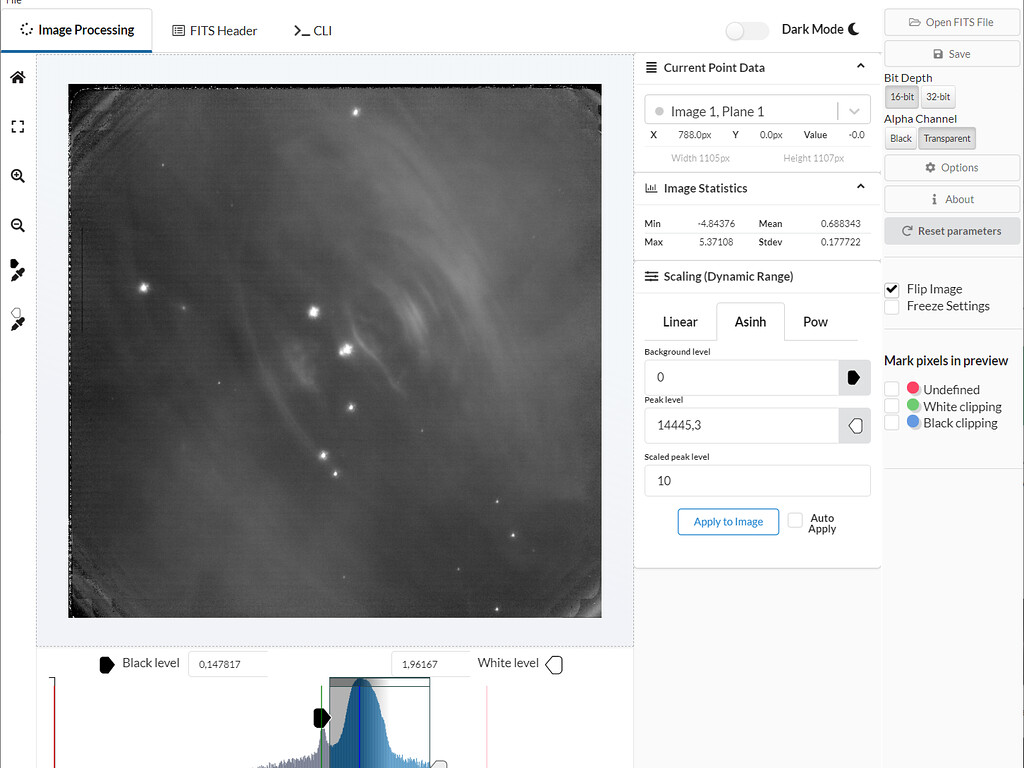Click the peak level white marker icon
The height and width of the screenshot is (768, 1024).
click(855, 426)
